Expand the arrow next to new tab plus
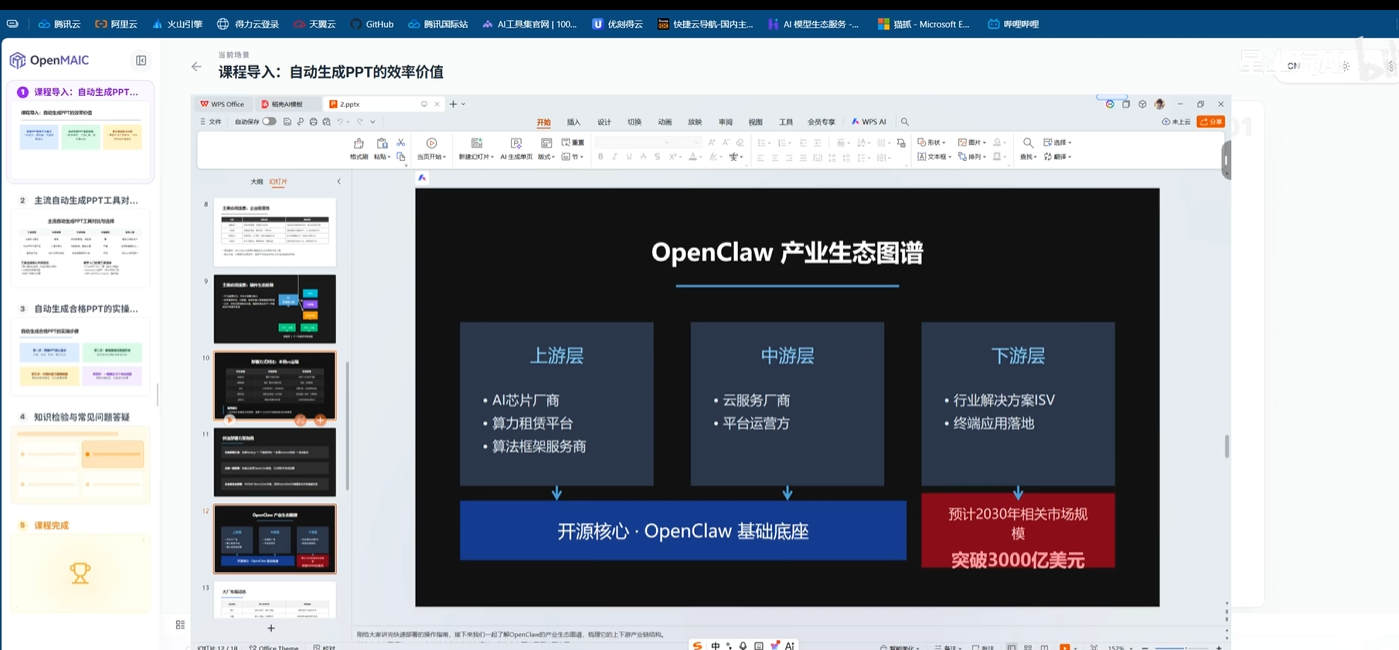Screen dimensions: 1399x650 coord(463,104)
